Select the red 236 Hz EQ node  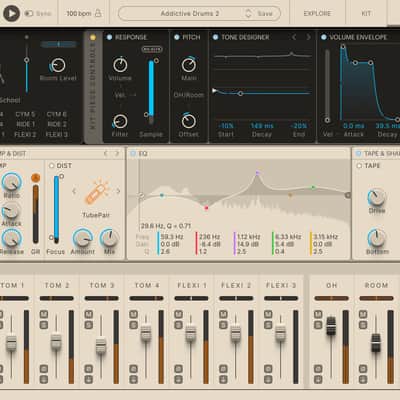pos(206,208)
